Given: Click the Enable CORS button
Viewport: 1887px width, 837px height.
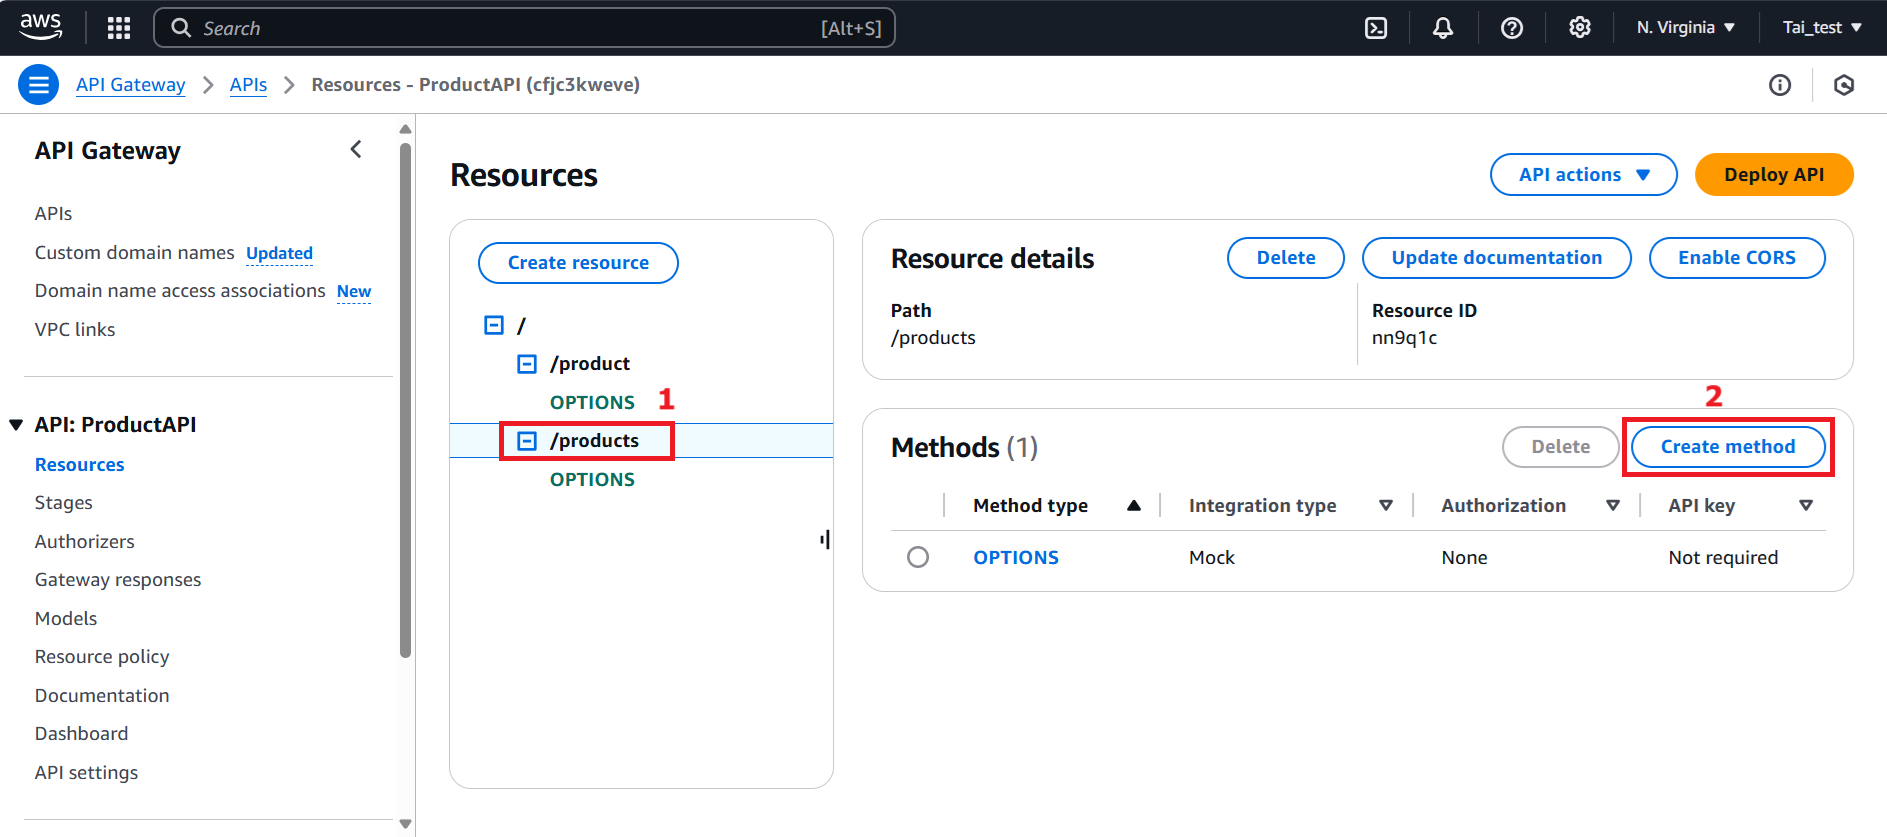Looking at the screenshot, I should pos(1737,258).
